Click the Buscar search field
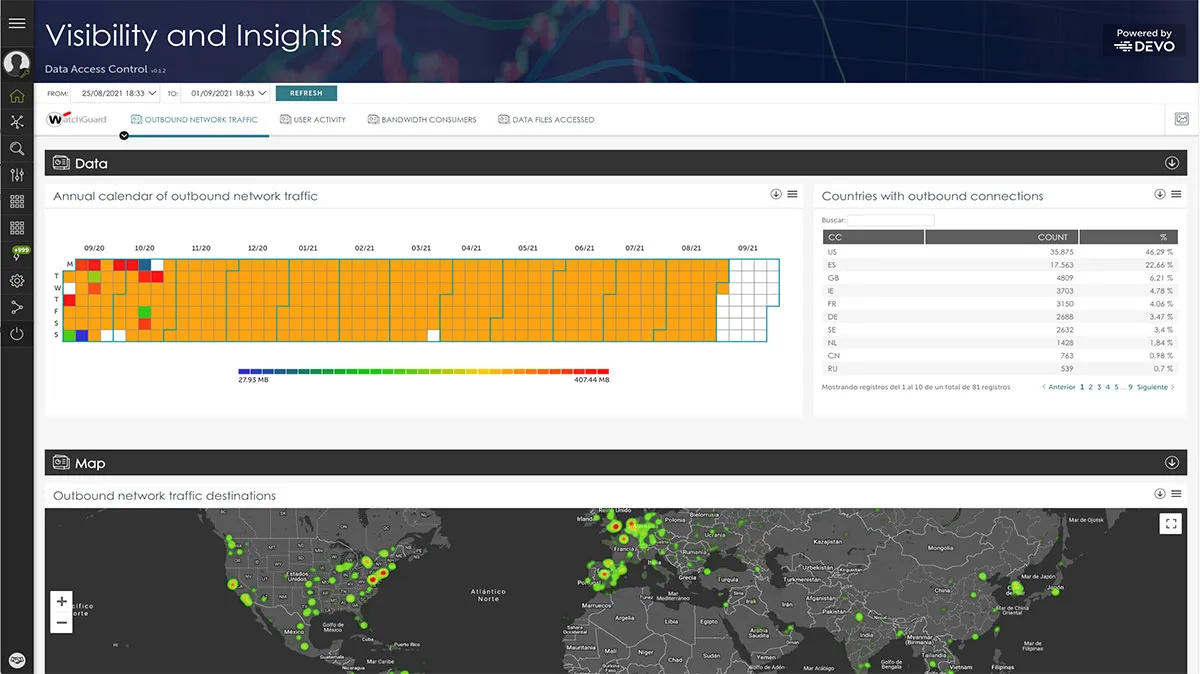The height and width of the screenshot is (674, 1200). 890,220
